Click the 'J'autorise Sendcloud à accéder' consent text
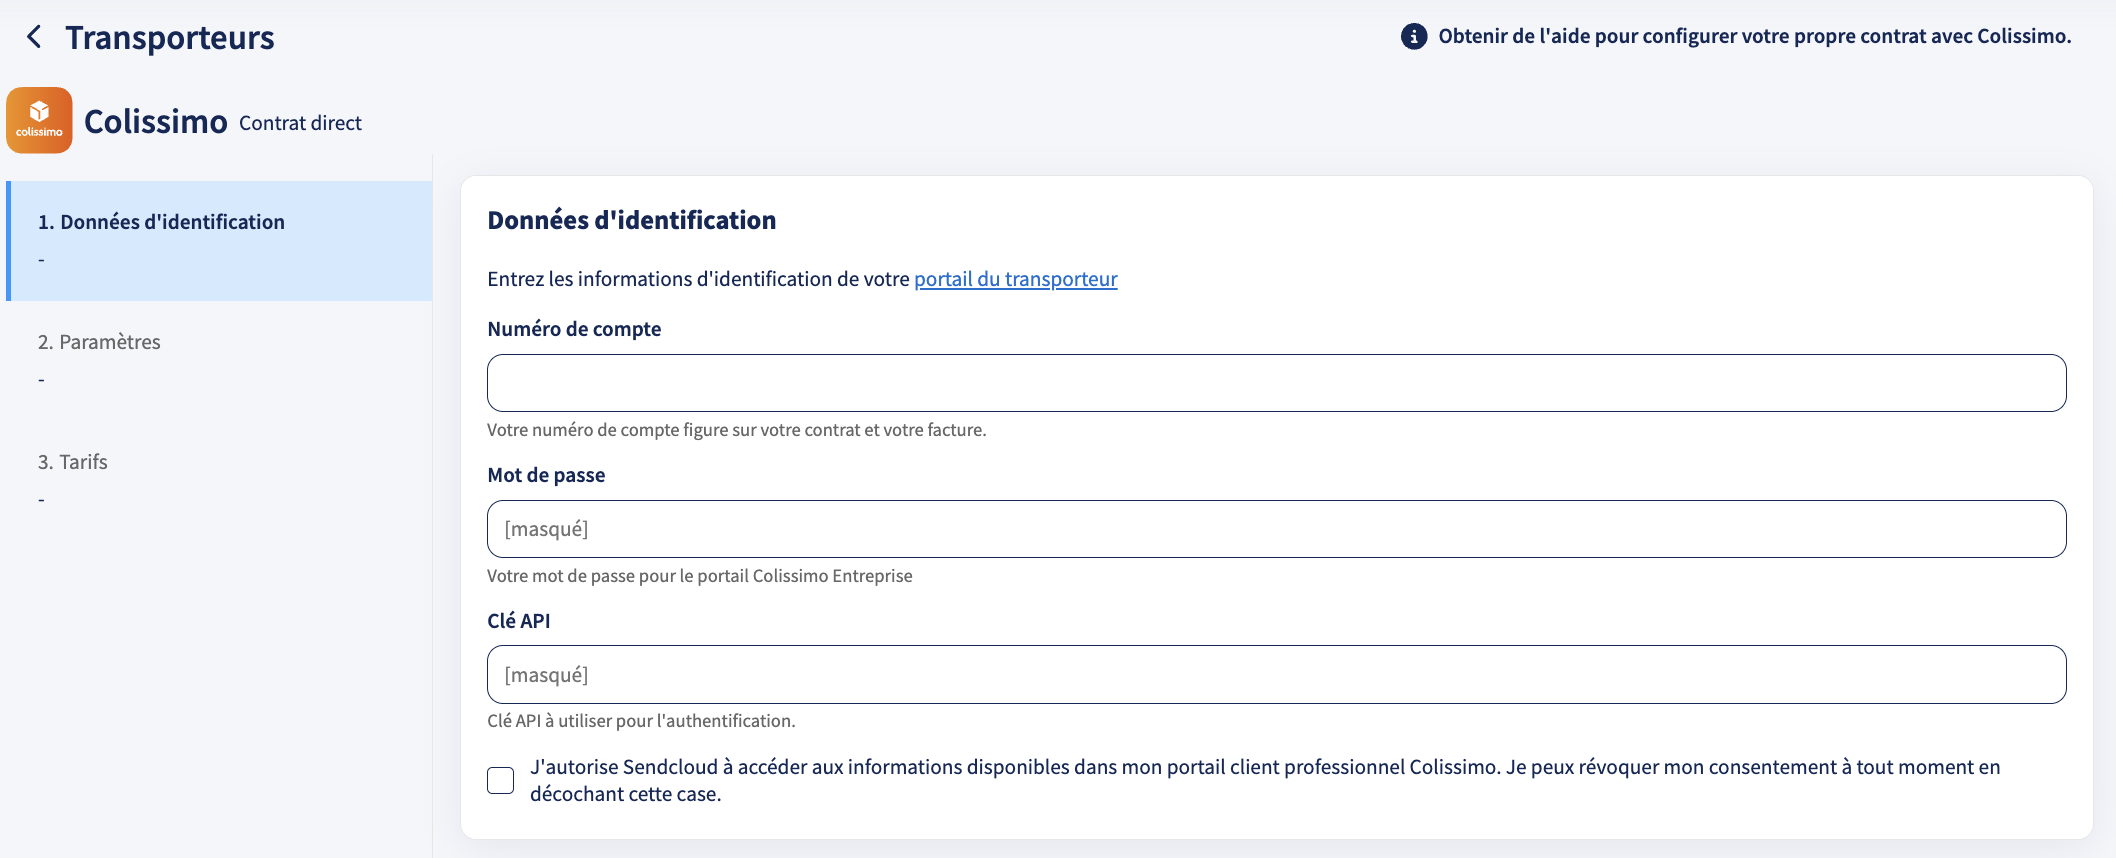The width and height of the screenshot is (2116, 858). tap(1265, 780)
